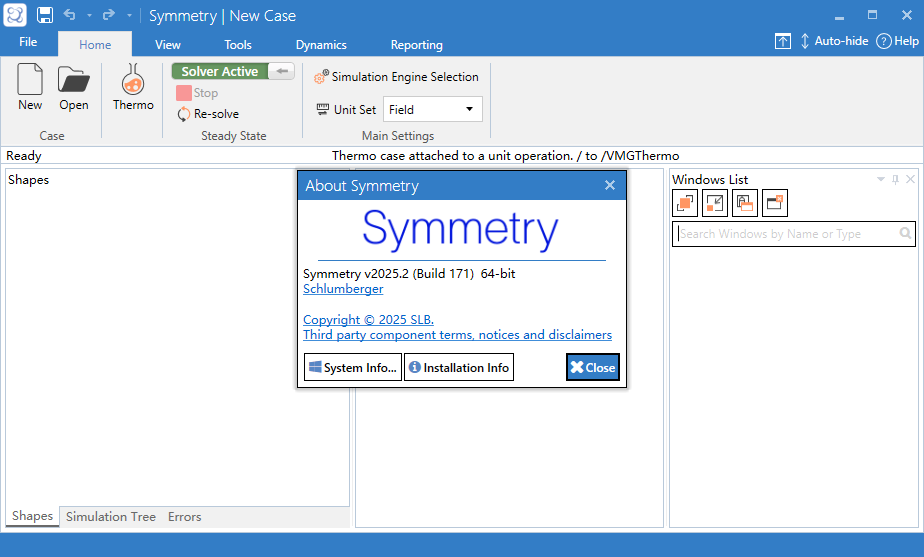Viewport: 924px width, 557px height.
Task: Click the Ready status text
Action: coord(24,156)
